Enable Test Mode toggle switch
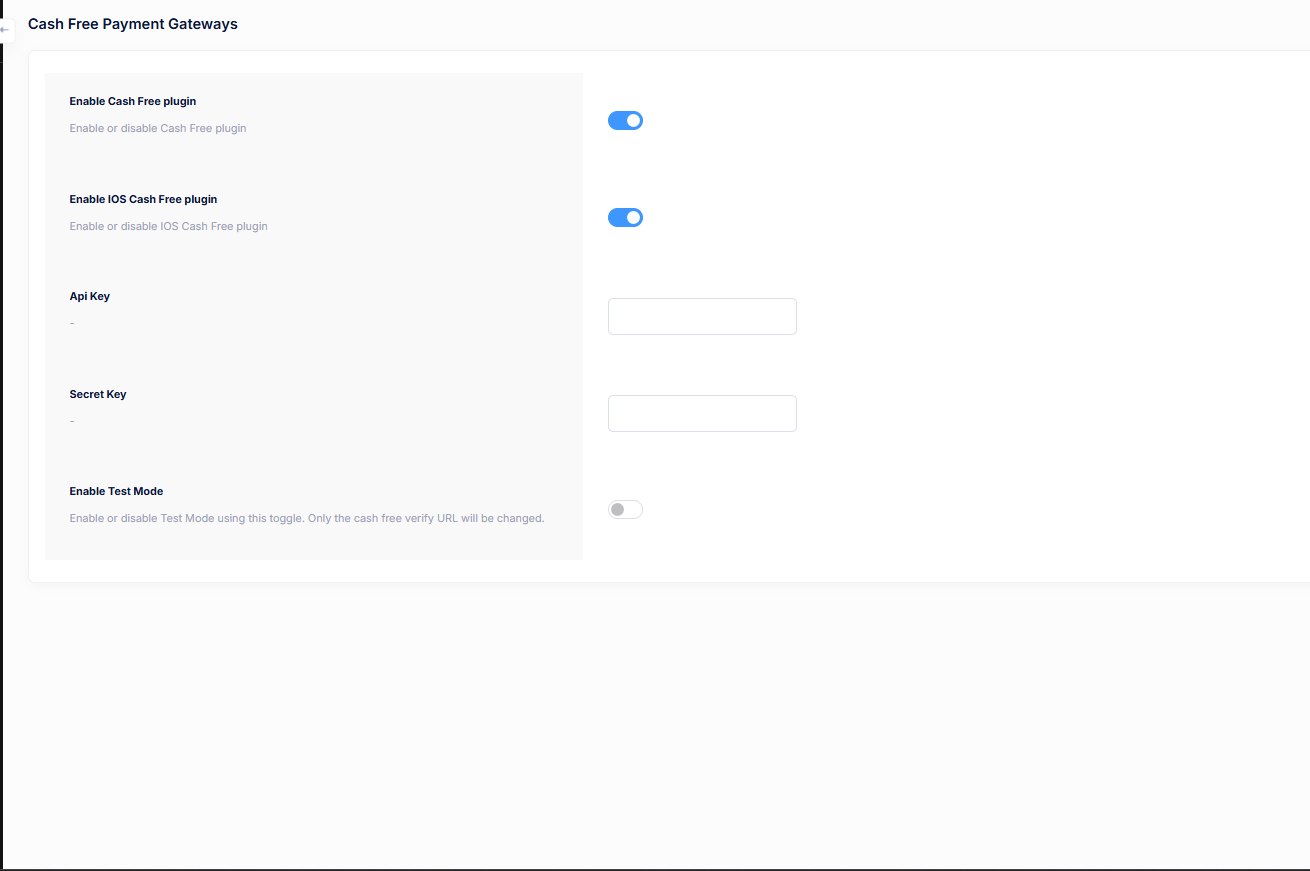 625,509
